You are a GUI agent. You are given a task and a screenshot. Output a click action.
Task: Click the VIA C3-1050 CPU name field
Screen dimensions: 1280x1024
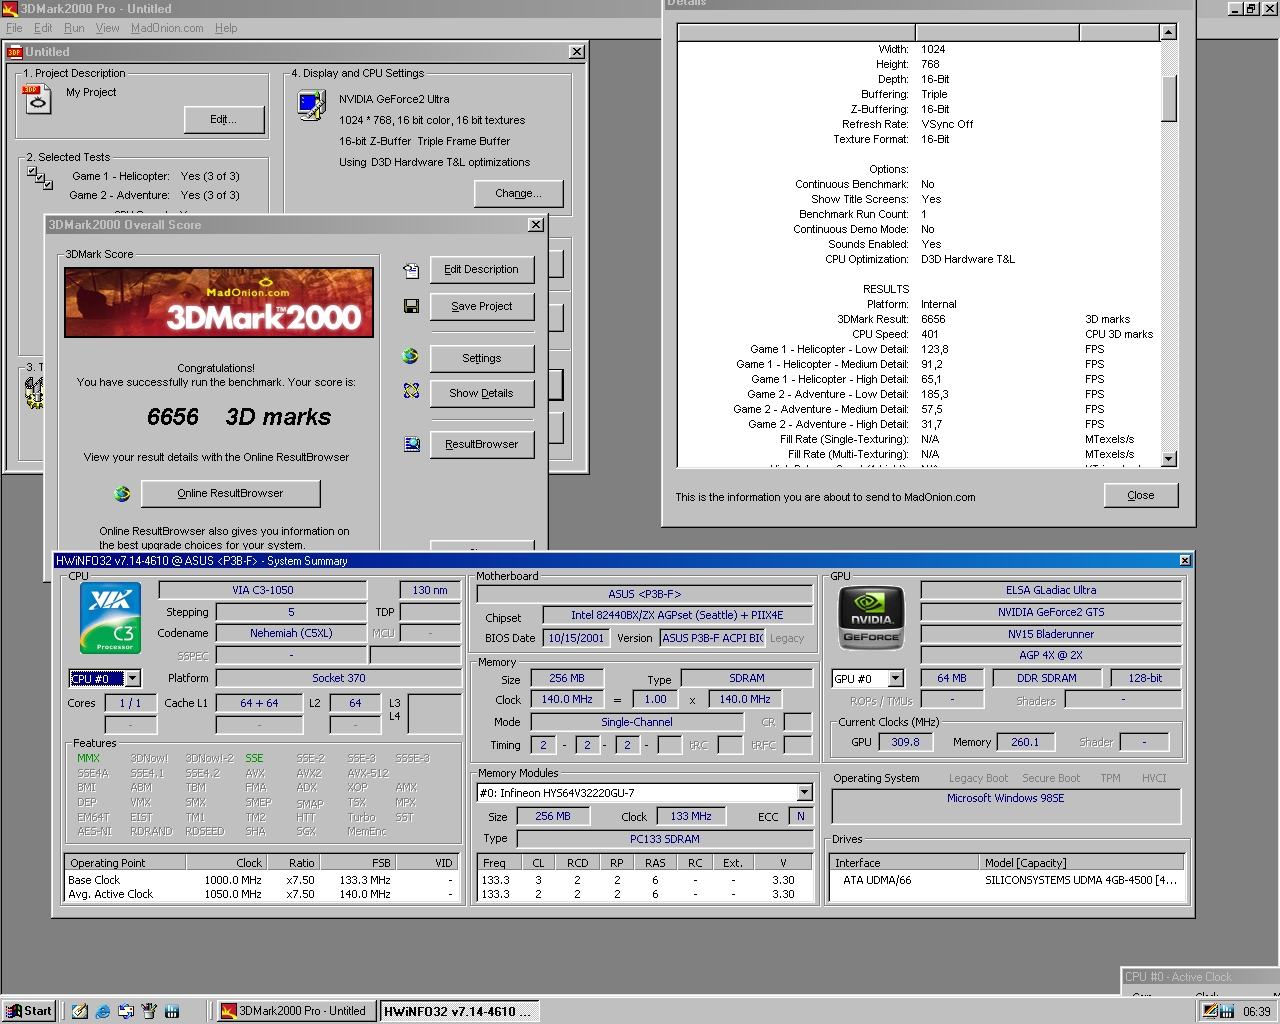[263, 590]
